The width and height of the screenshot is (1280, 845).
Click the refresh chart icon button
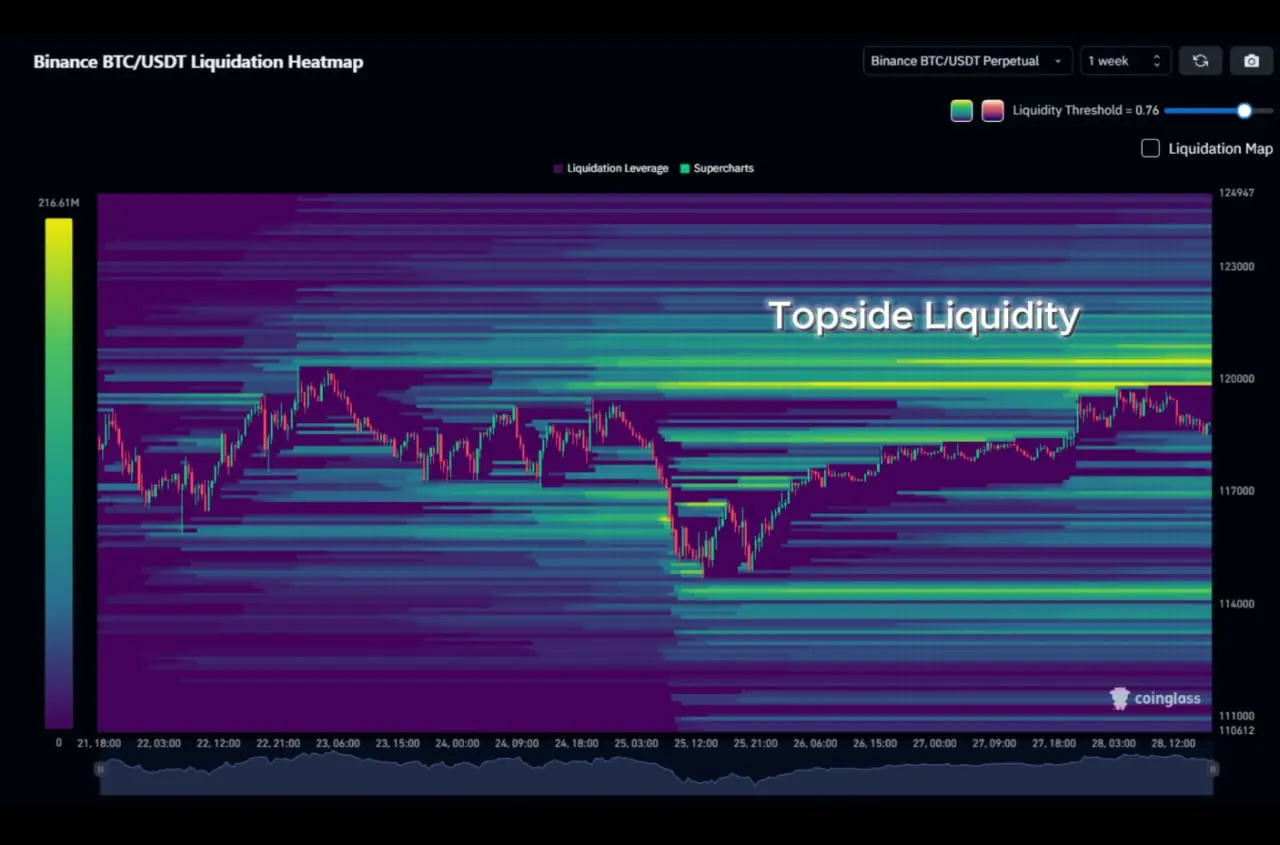pos(1200,61)
